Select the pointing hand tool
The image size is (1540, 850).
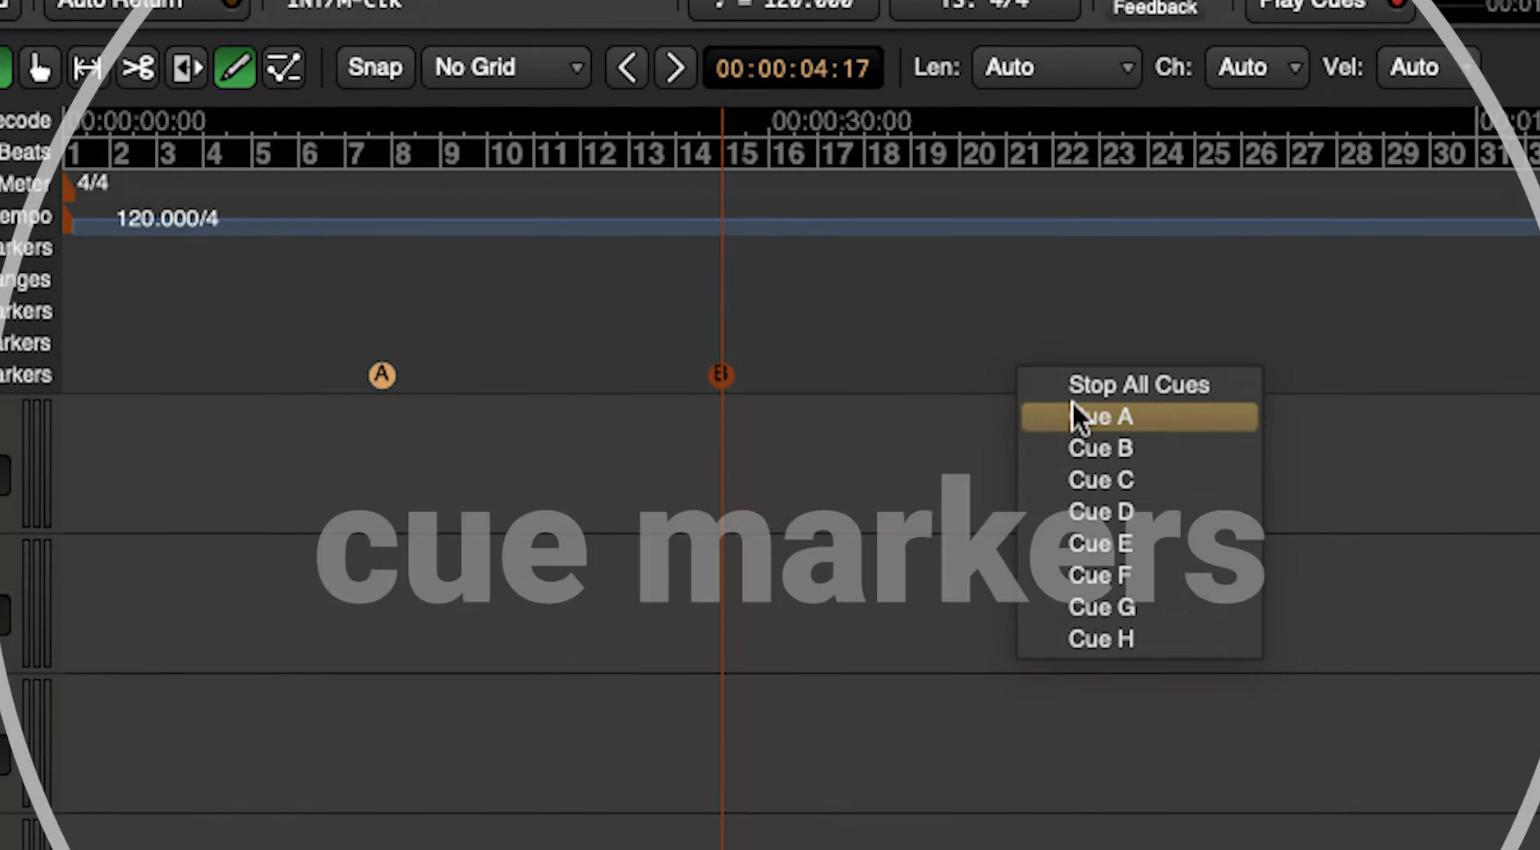click(39, 68)
